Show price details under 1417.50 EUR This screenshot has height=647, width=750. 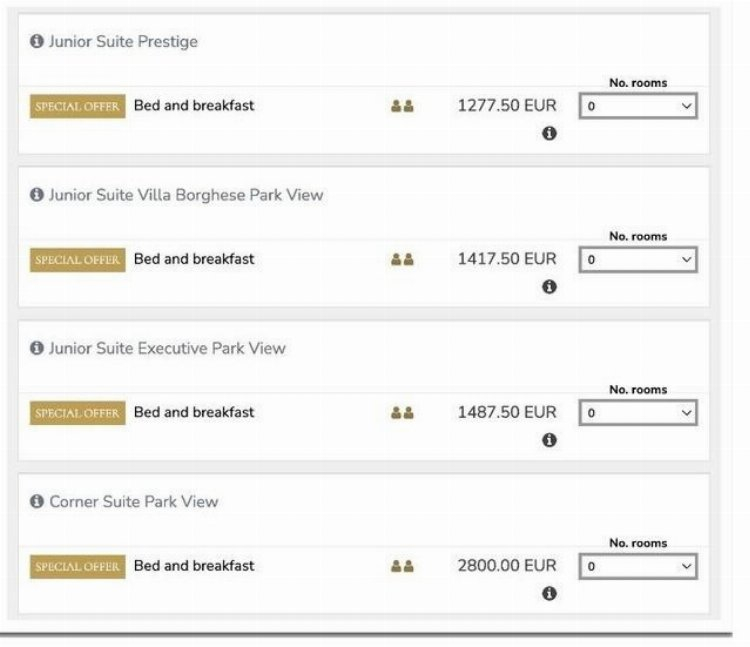[549, 287]
